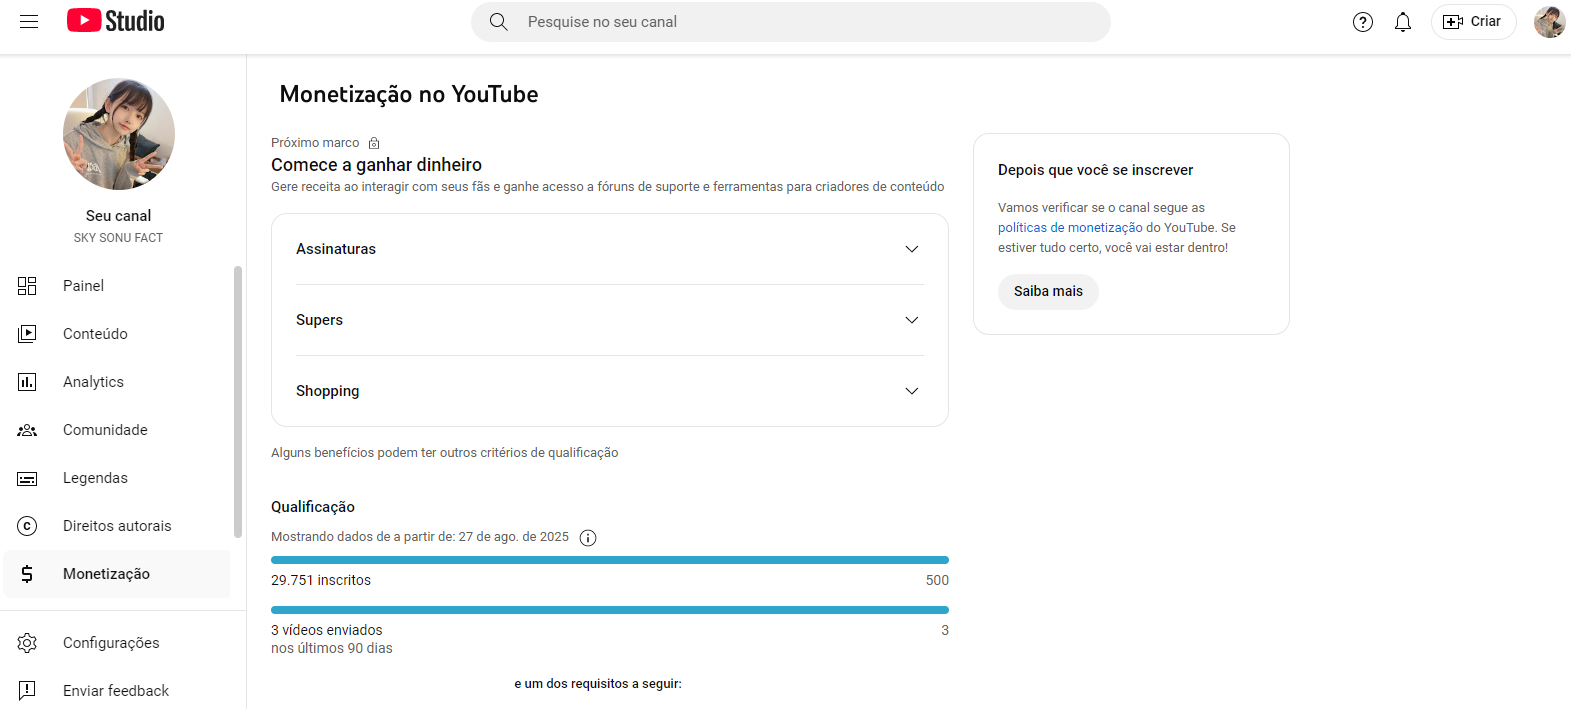Select Direitos autorais in the sidebar
This screenshot has height=709, width=1571.
pyautogui.click(x=116, y=526)
